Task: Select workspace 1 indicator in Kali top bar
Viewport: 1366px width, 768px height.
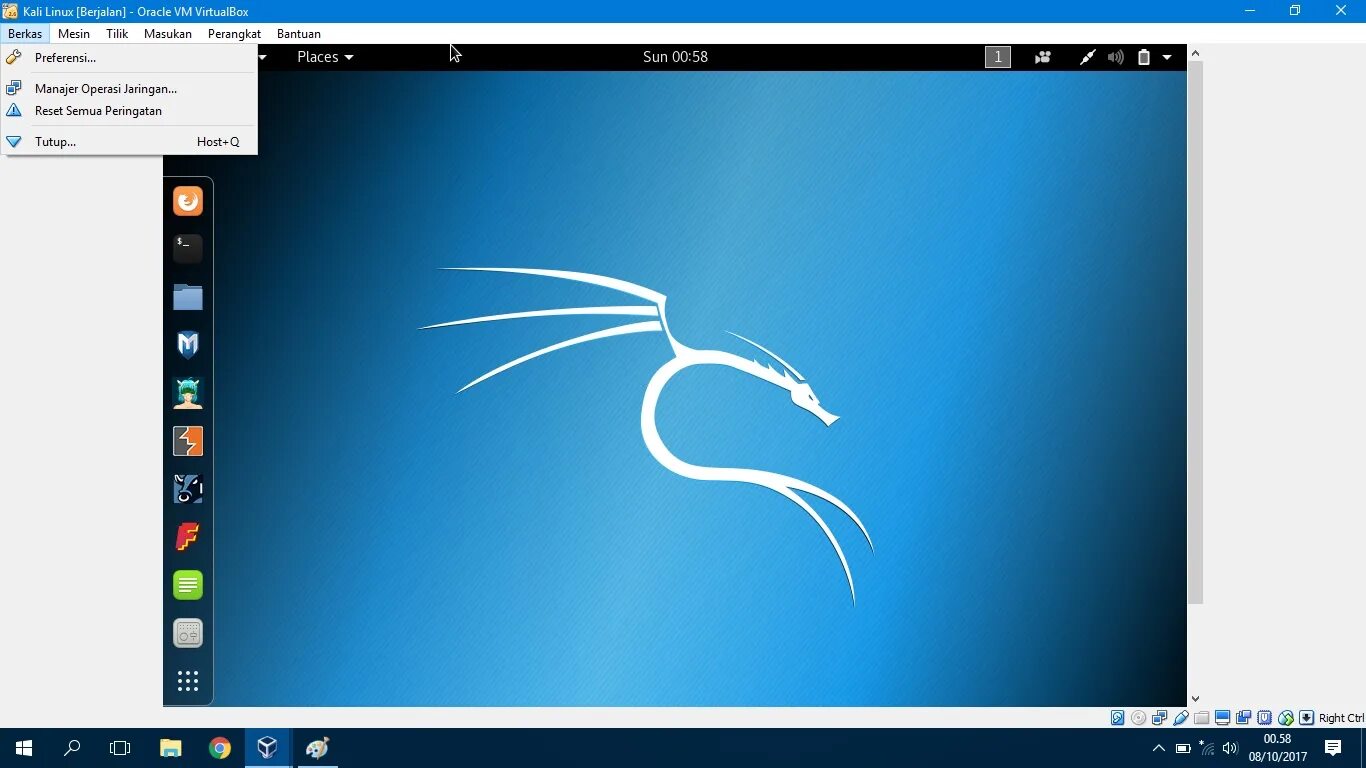Action: pyautogui.click(x=998, y=57)
